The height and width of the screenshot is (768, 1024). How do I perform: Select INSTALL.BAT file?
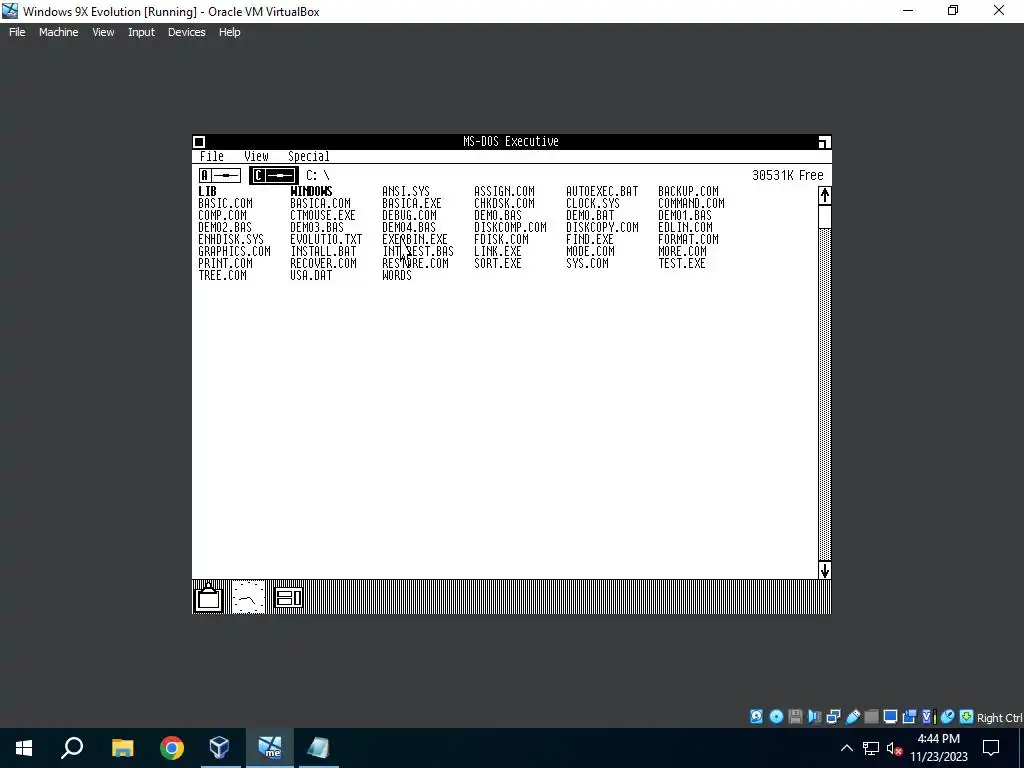point(324,251)
